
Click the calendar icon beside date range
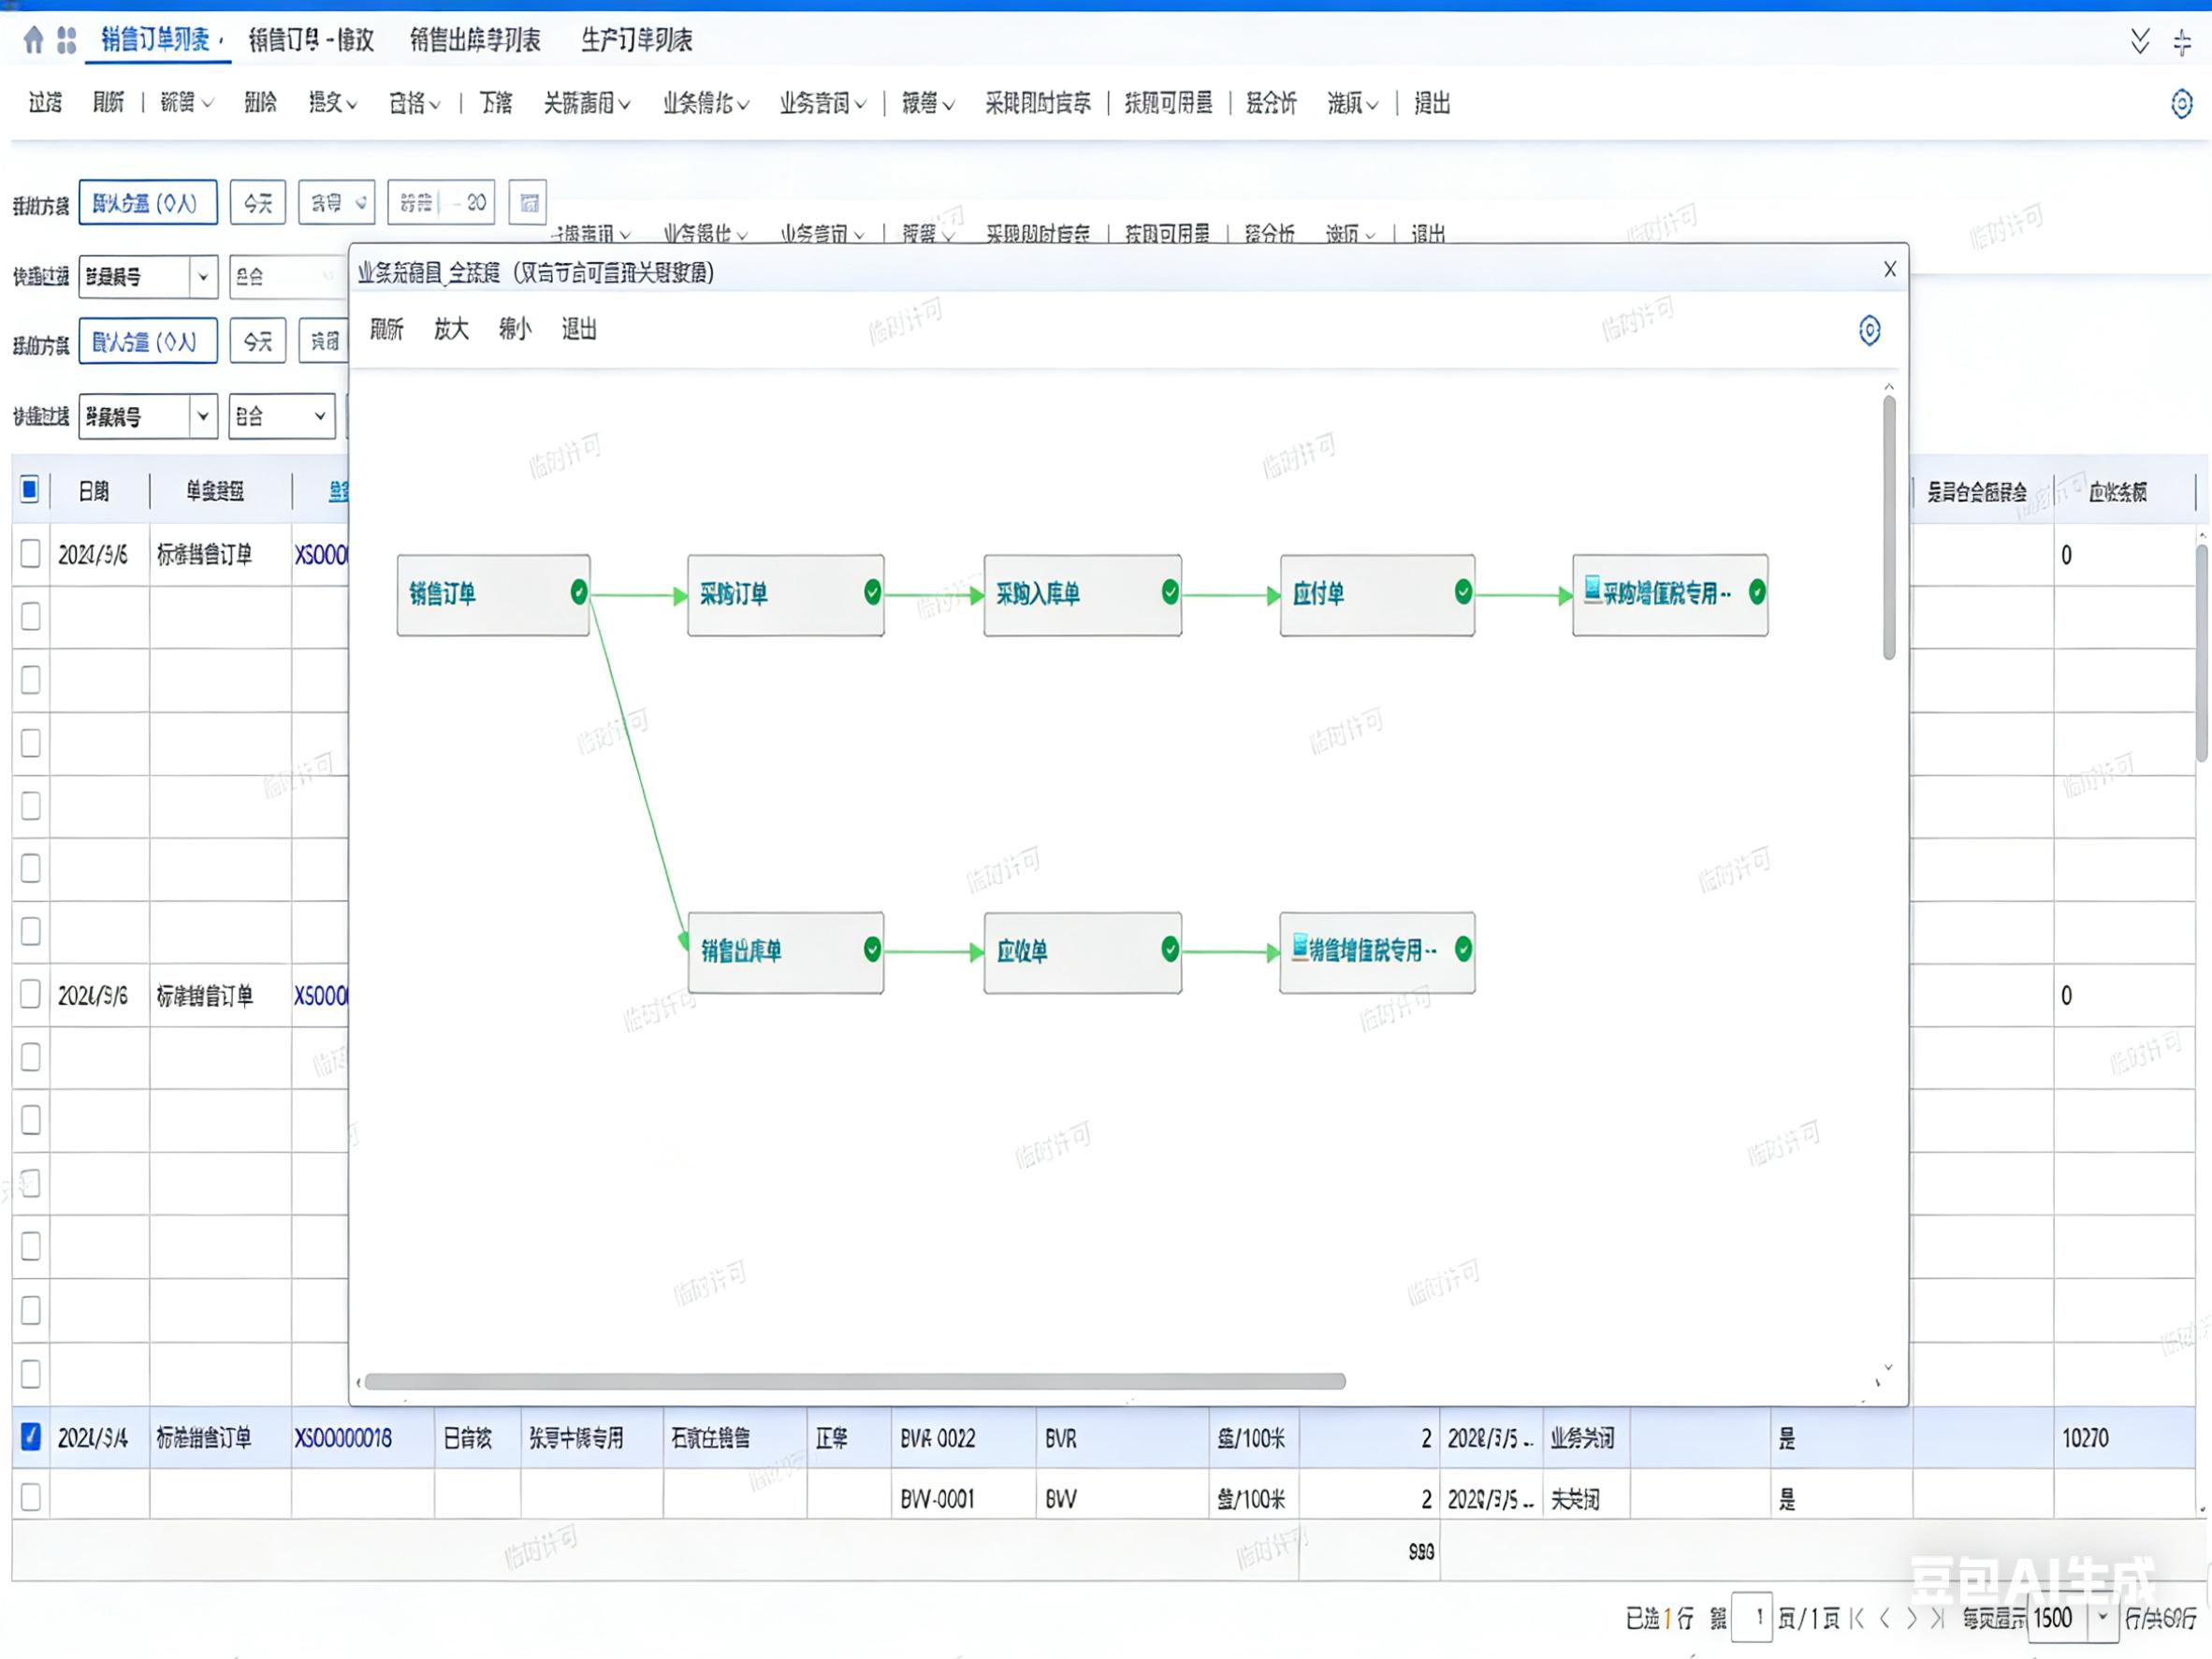pyautogui.click(x=529, y=203)
